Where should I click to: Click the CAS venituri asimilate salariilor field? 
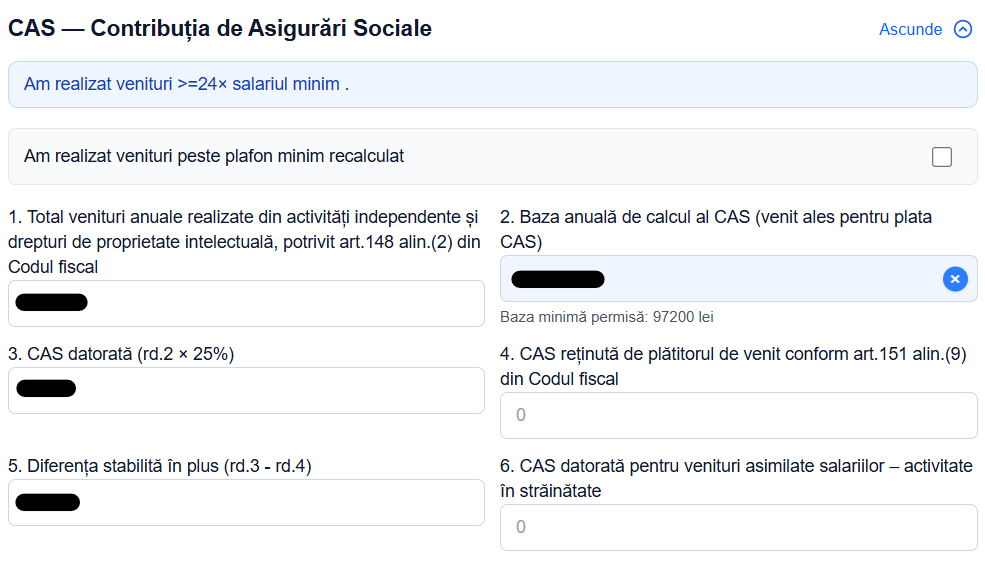(739, 527)
